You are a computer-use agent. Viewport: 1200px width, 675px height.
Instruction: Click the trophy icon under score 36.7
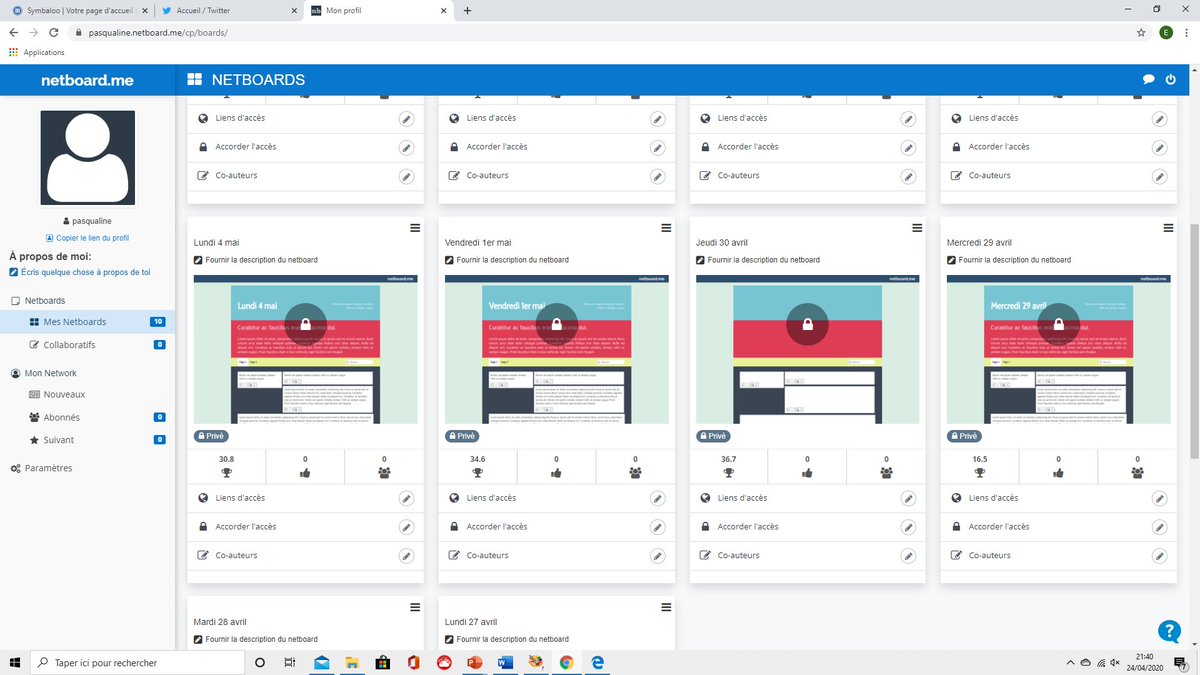729,472
